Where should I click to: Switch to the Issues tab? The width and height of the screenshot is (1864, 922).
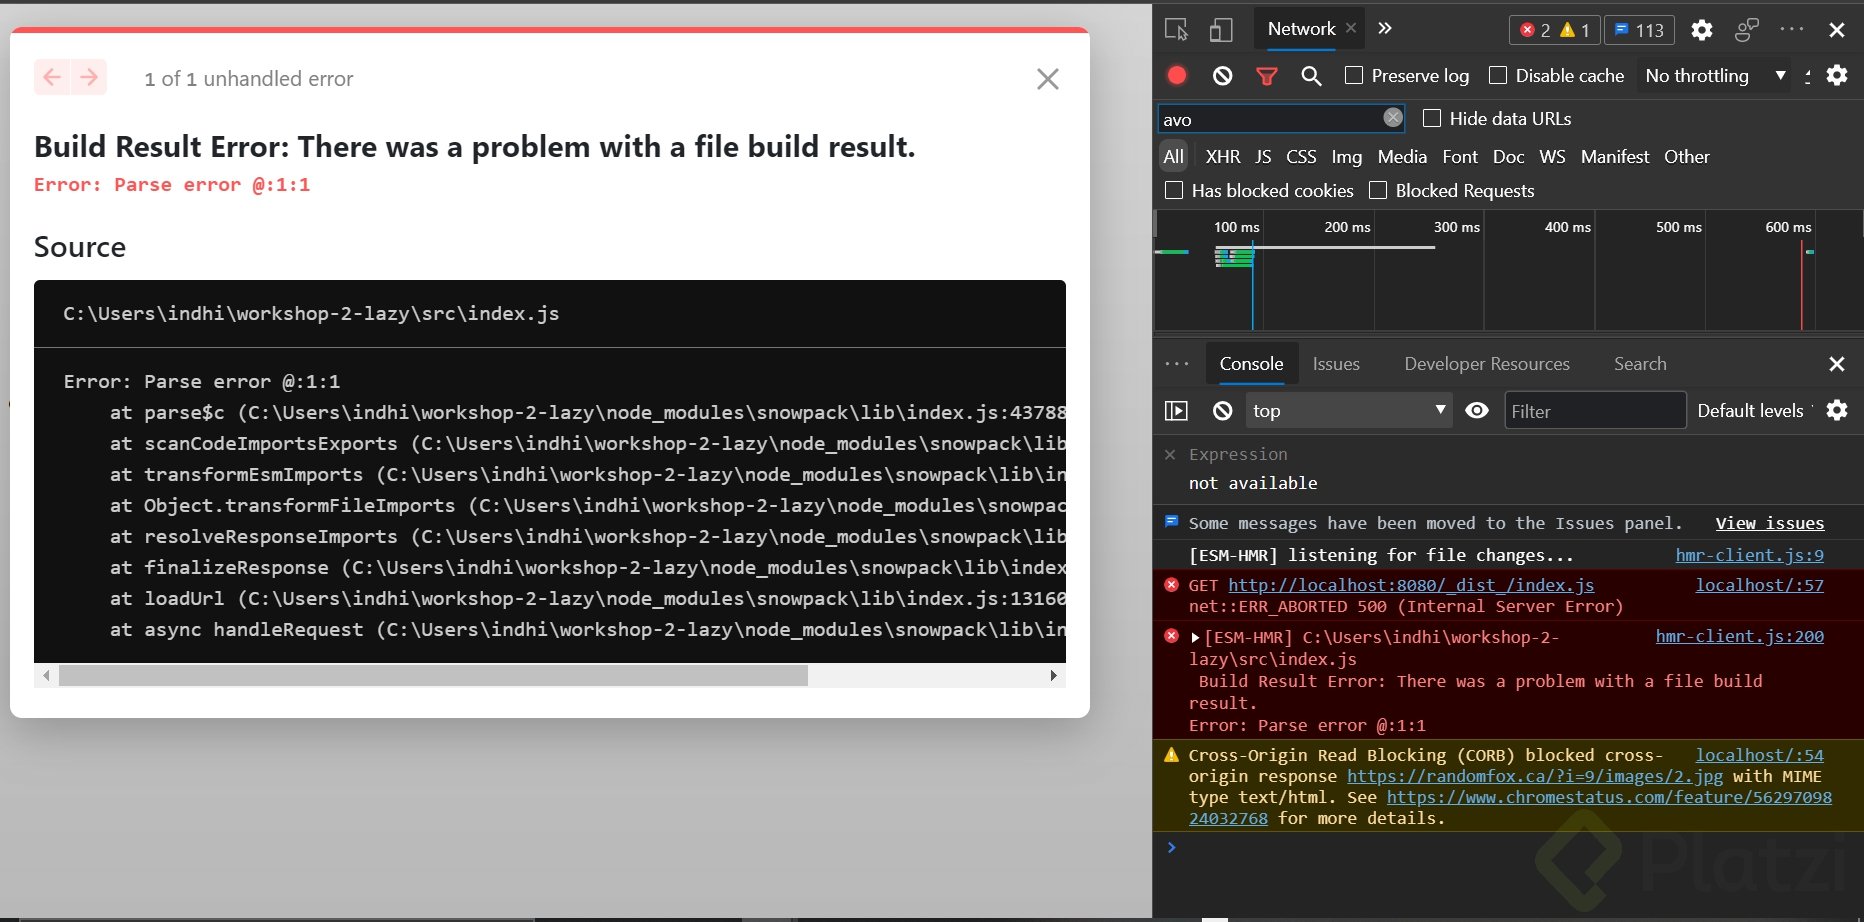pos(1336,363)
